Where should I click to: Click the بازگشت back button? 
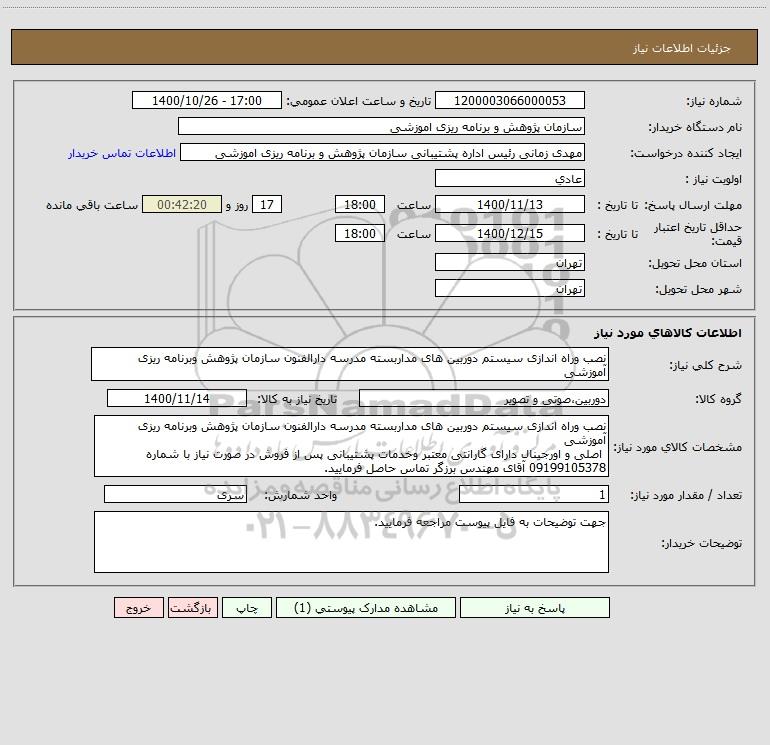[192, 607]
